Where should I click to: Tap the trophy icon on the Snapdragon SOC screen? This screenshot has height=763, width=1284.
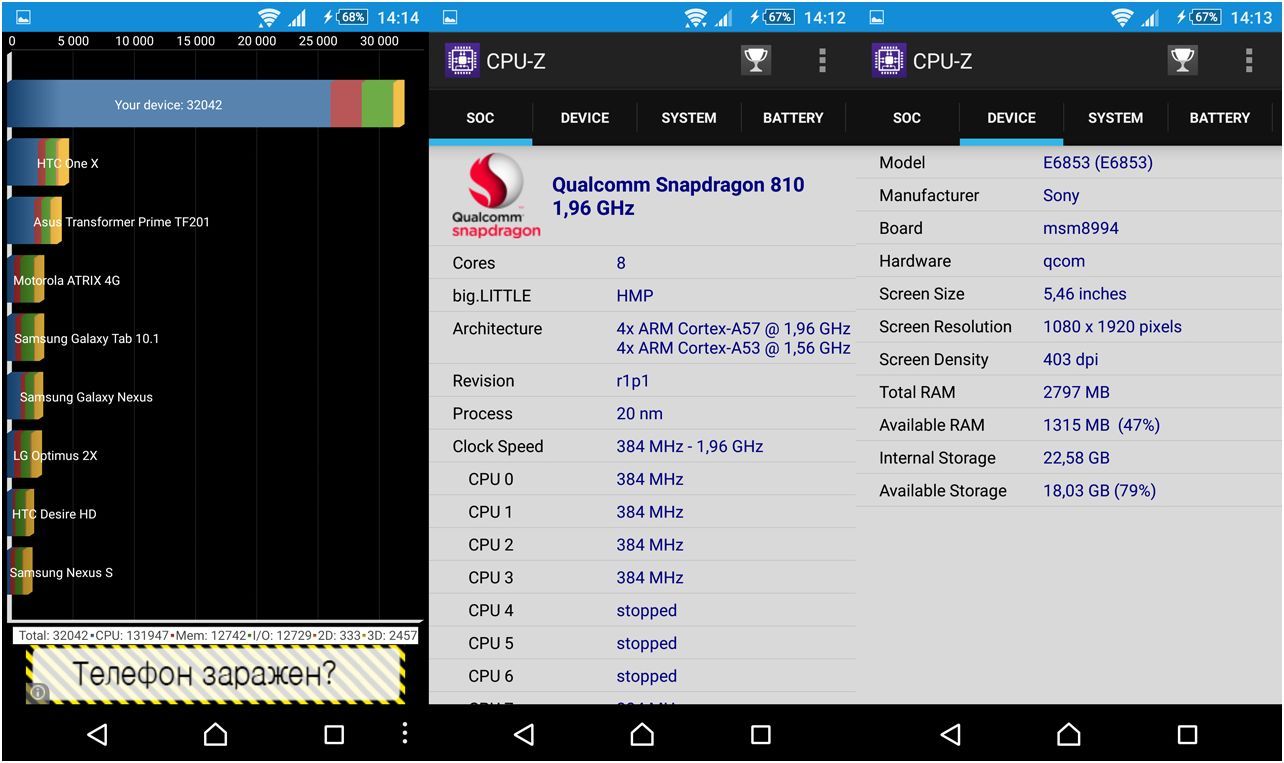[x=756, y=61]
